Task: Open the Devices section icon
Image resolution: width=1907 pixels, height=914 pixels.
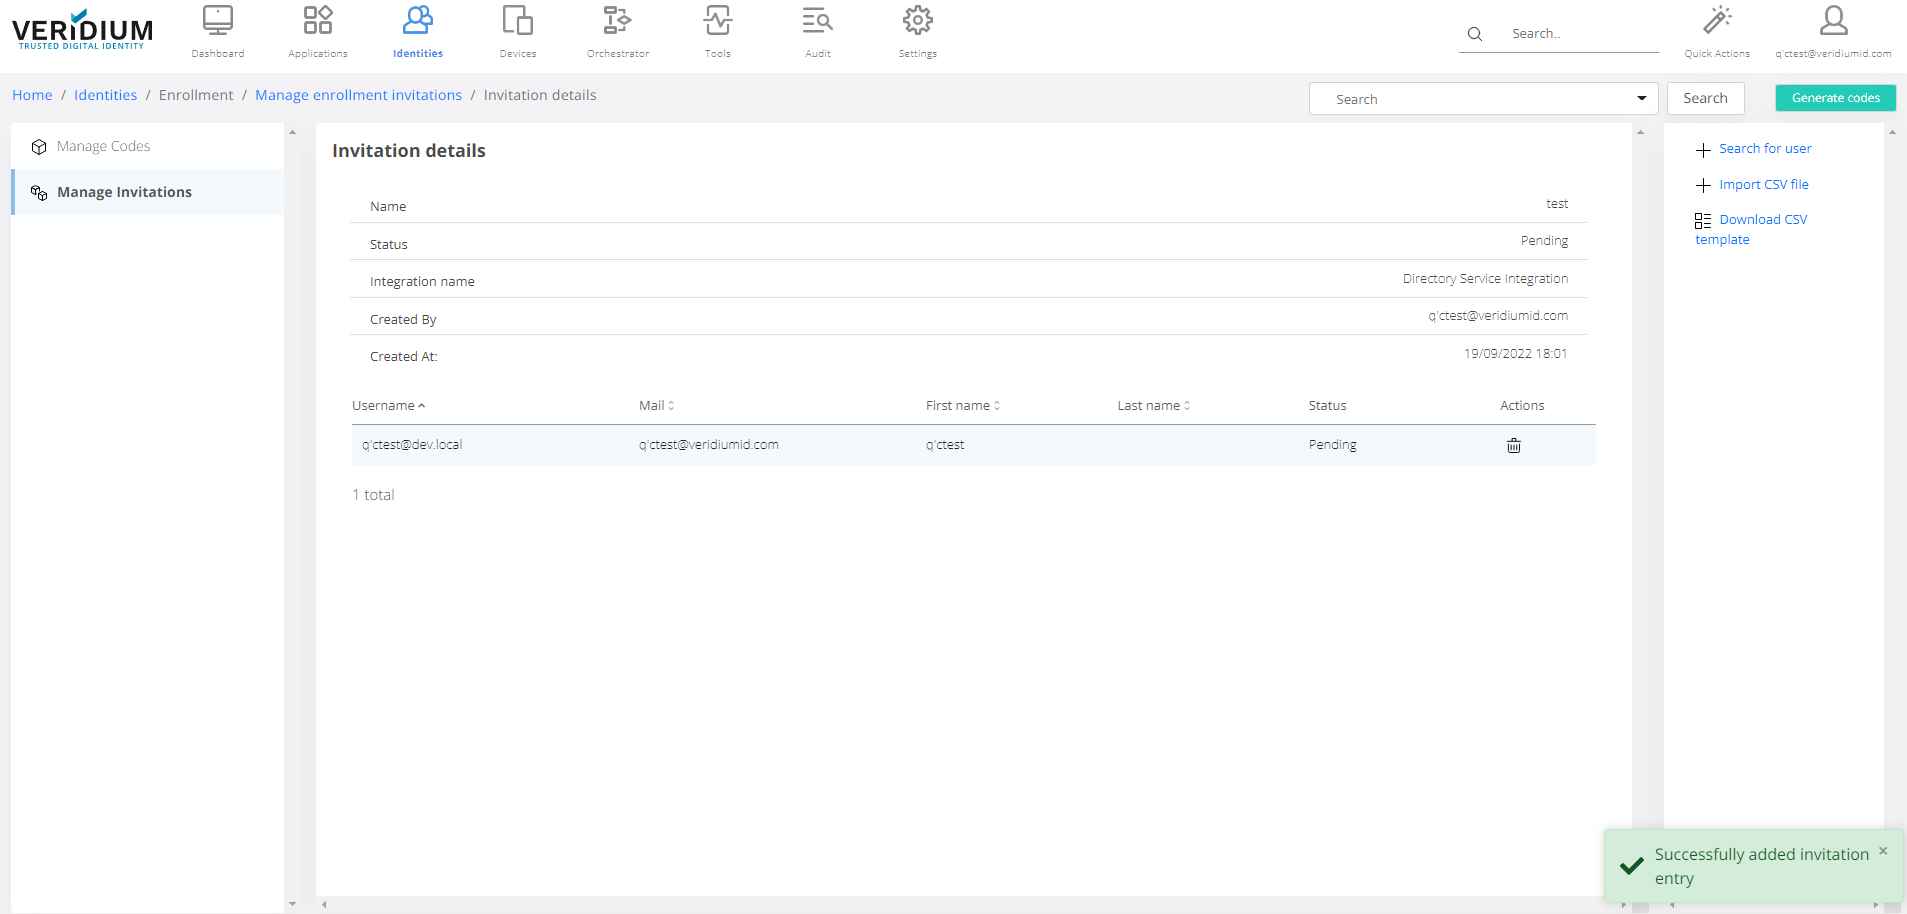Action: [517, 21]
